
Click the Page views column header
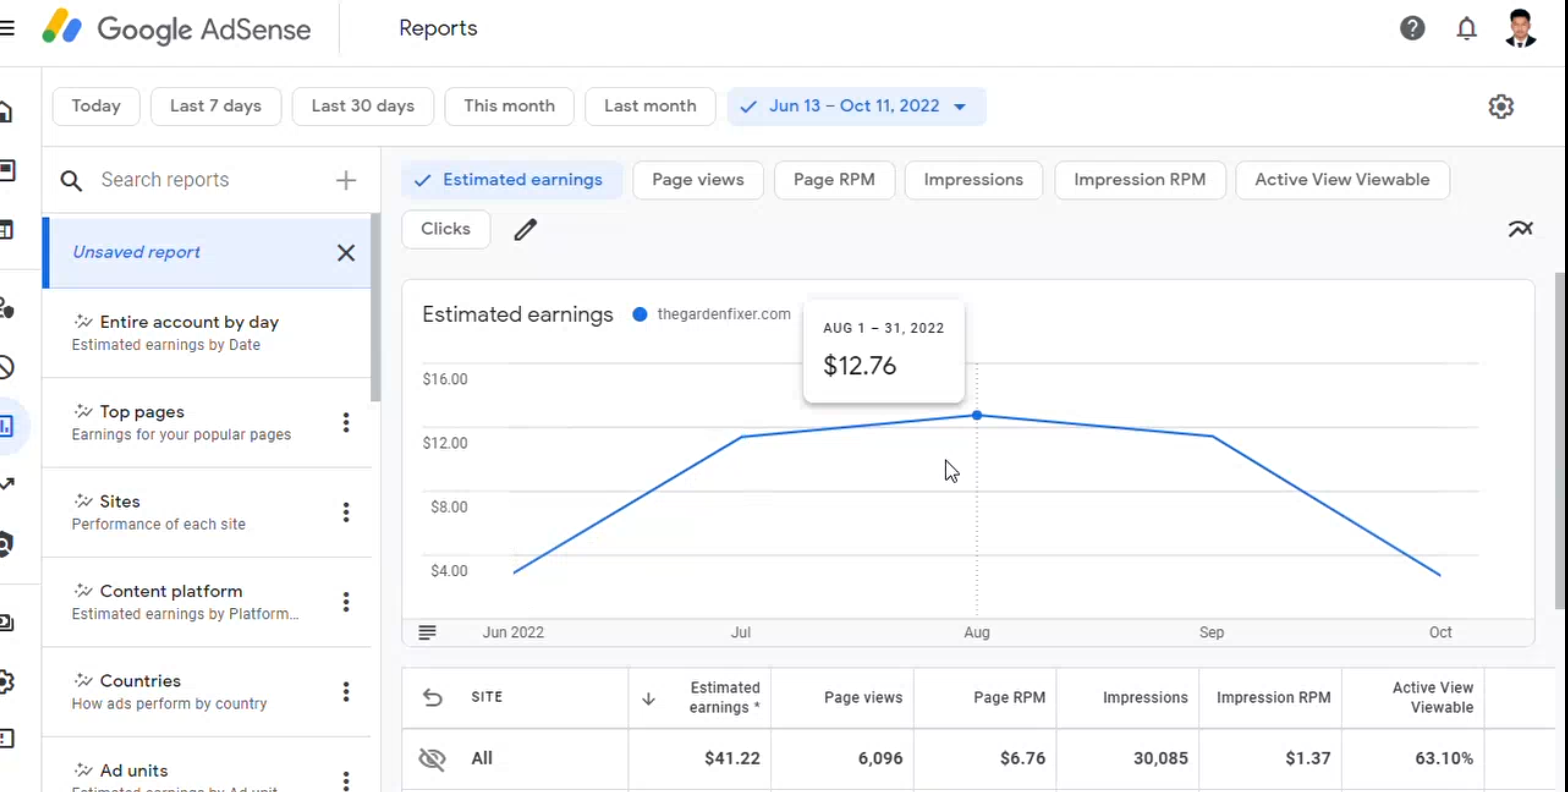tap(863, 698)
